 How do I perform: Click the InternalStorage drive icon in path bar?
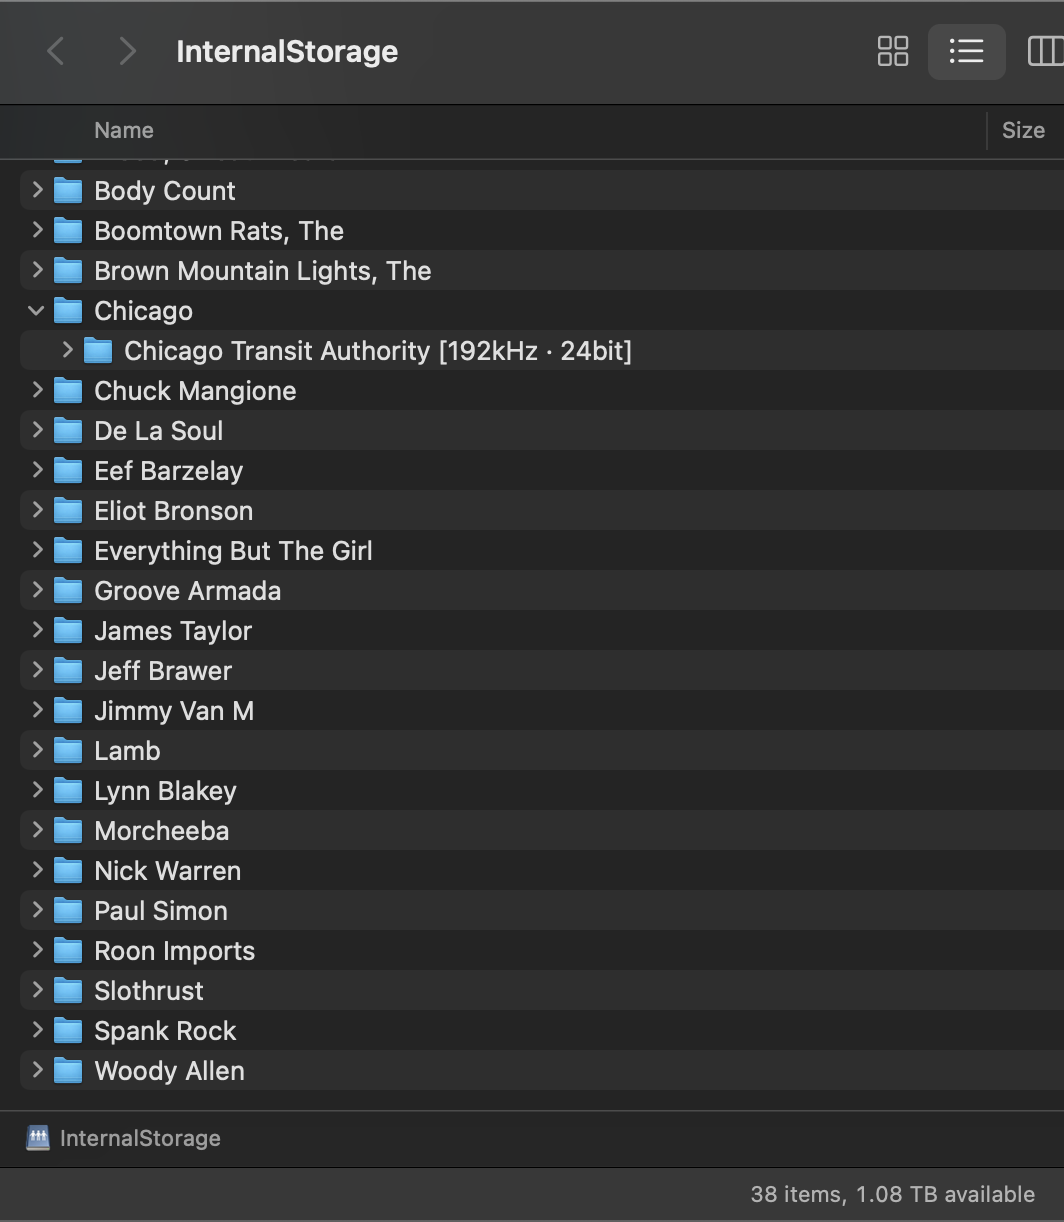pos(37,1138)
